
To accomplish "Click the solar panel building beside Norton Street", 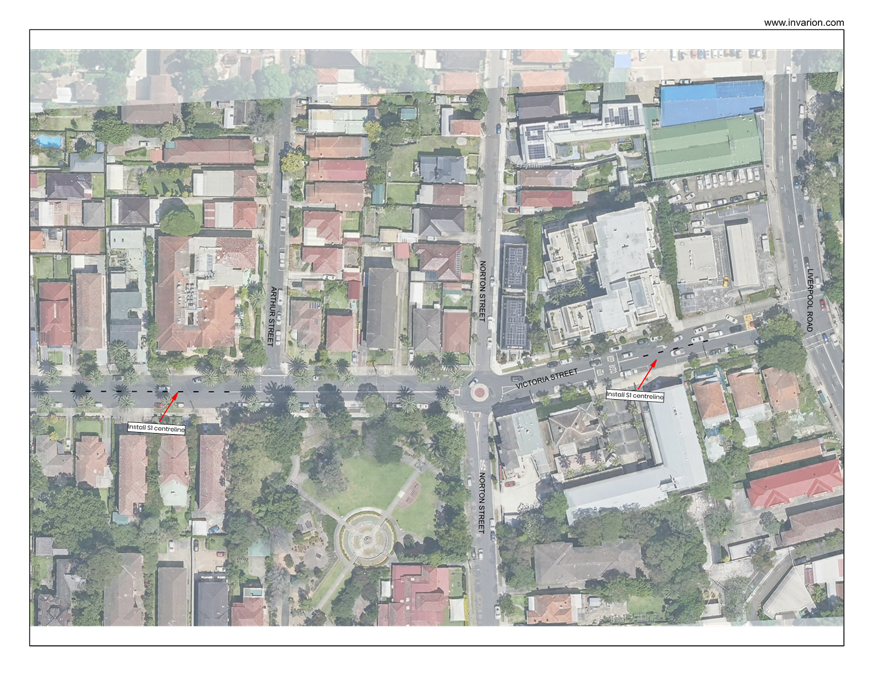I will click(513, 296).
